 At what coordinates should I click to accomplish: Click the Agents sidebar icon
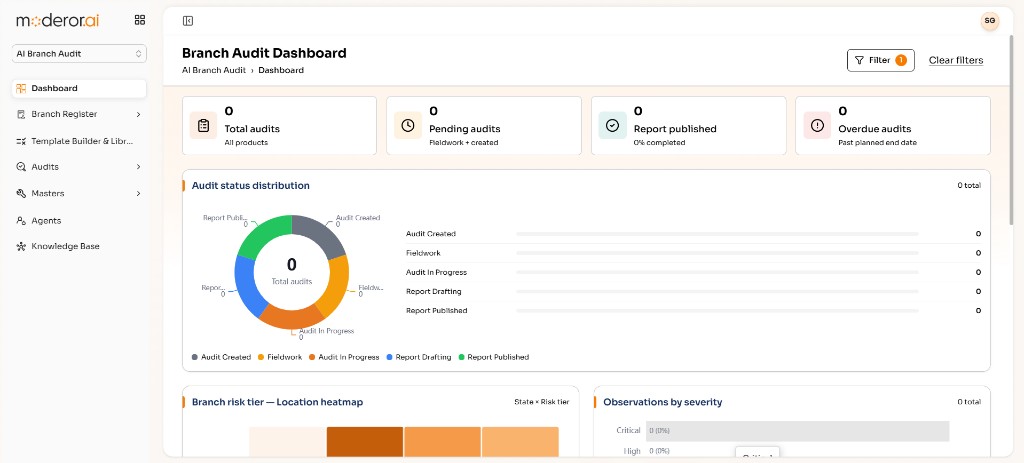point(21,221)
